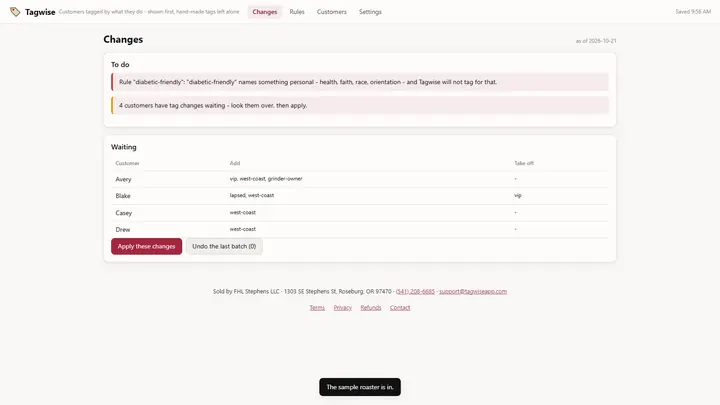Click the Sold by FHL Stephens LLC address text
Viewport: 720px width, 405px height.
pos(302,292)
